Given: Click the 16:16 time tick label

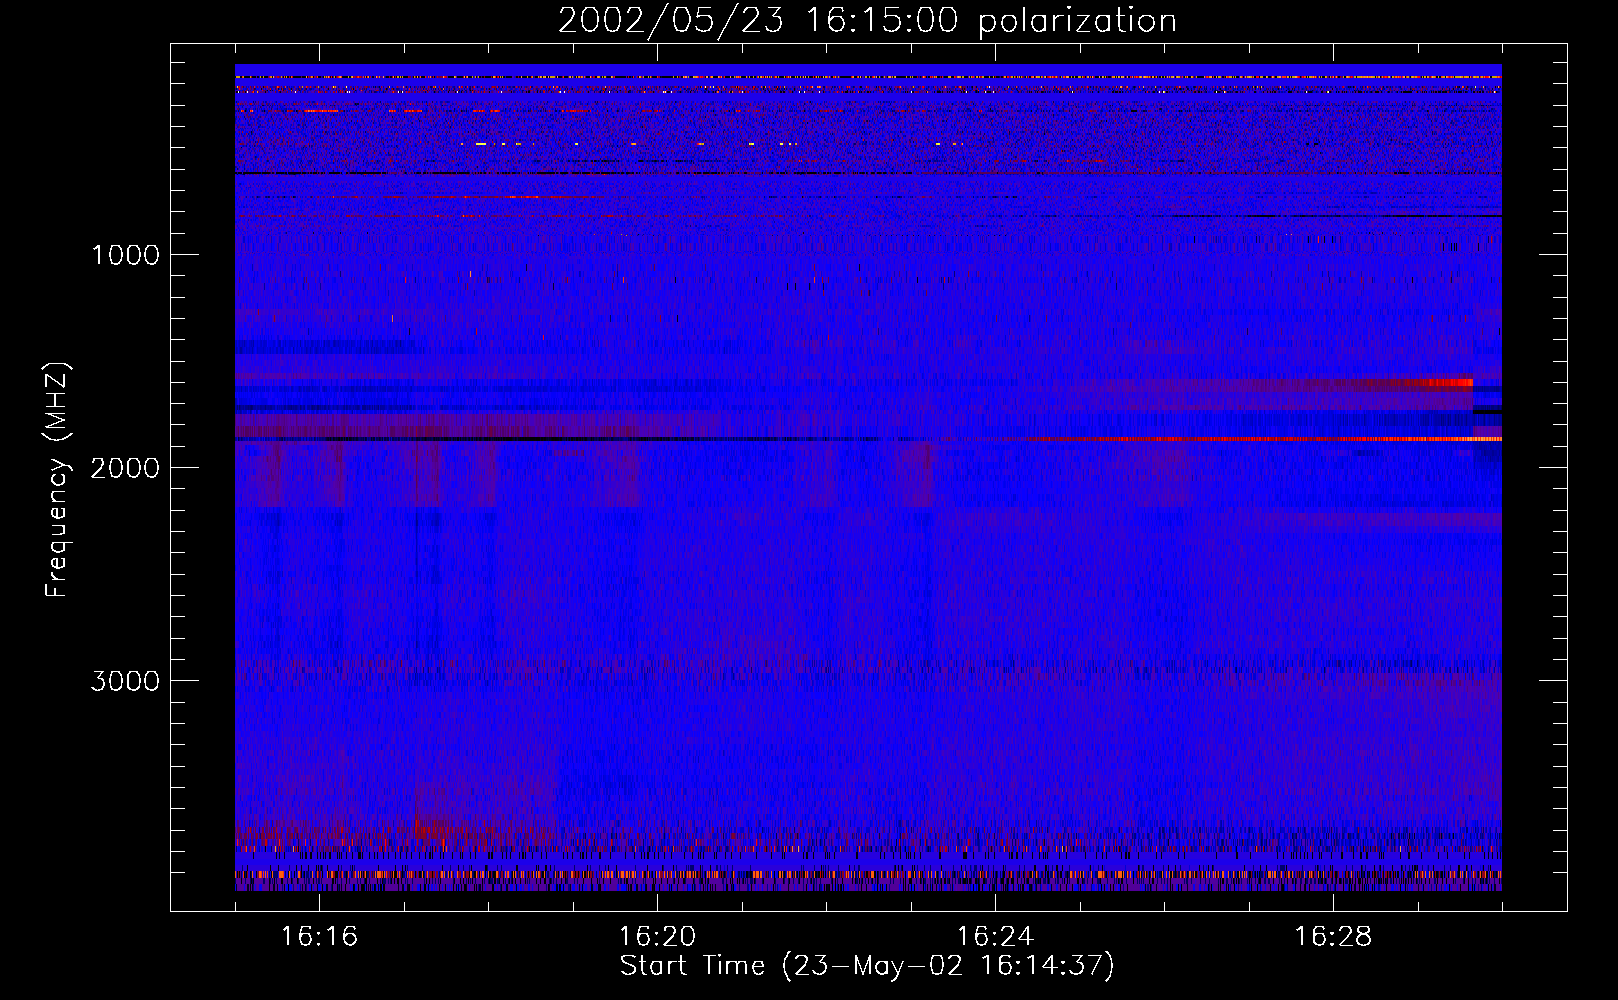Looking at the screenshot, I should coord(319,937).
